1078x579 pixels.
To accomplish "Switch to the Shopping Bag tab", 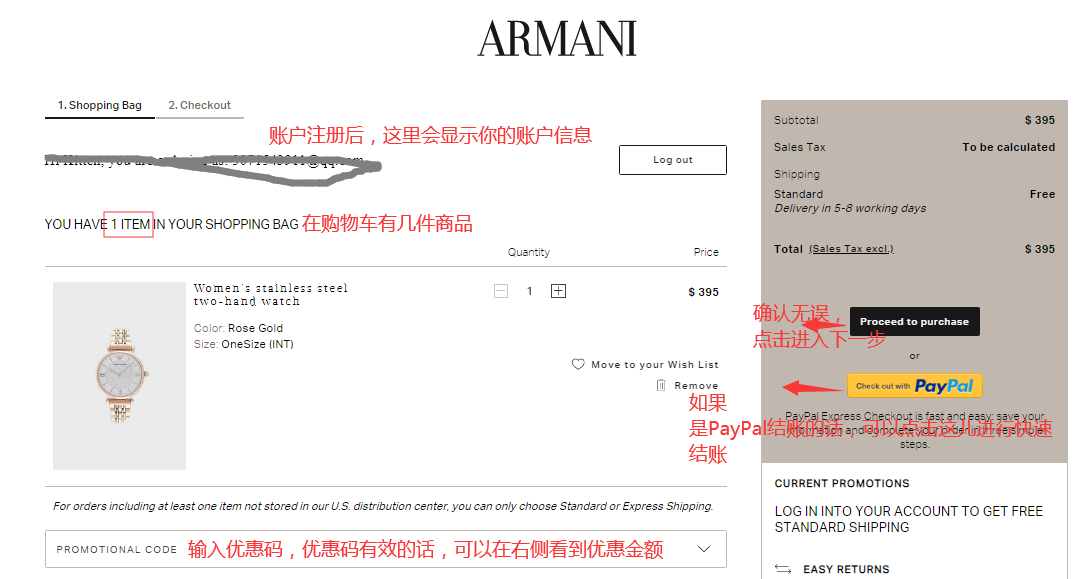I will (100, 105).
